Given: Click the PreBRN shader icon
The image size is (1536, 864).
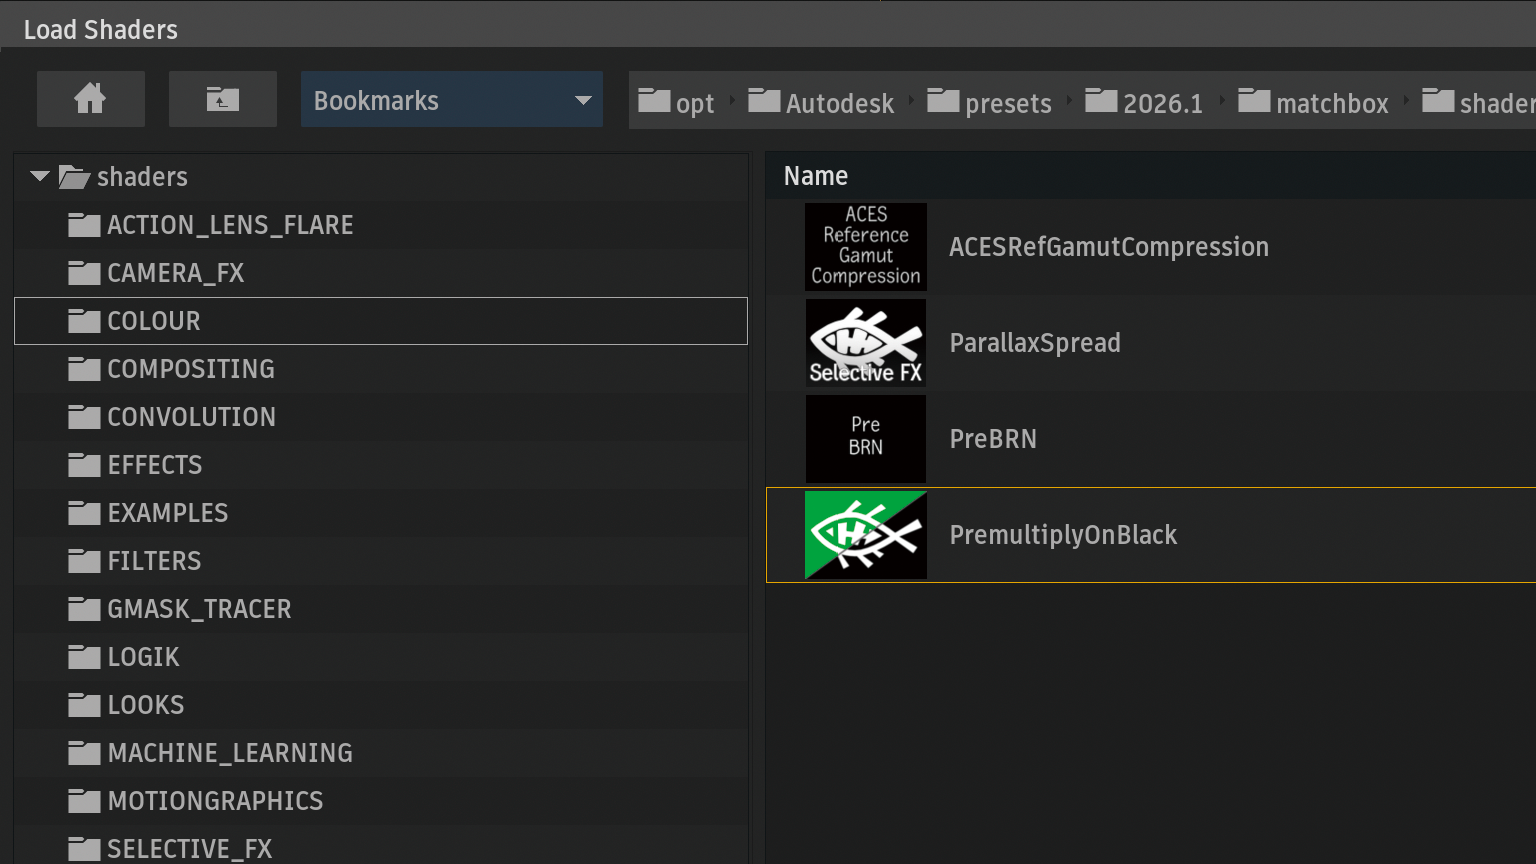Looking at the screenshot, I should 865,438.
